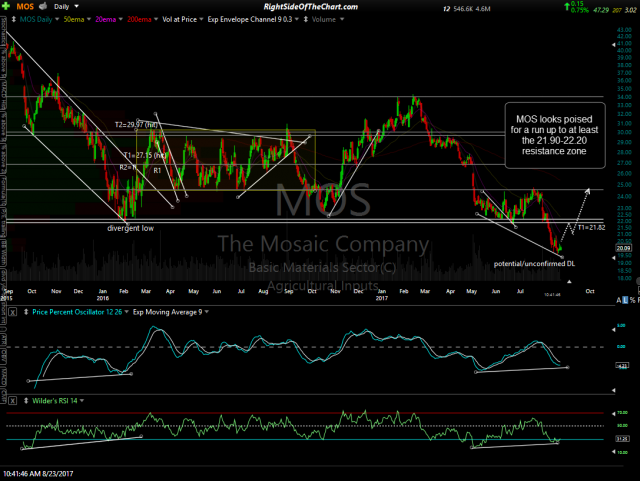The width and height of the screenshot is (640, 481).
Task: Click the MOS looks poised note box
Action: tap(555, 135)
